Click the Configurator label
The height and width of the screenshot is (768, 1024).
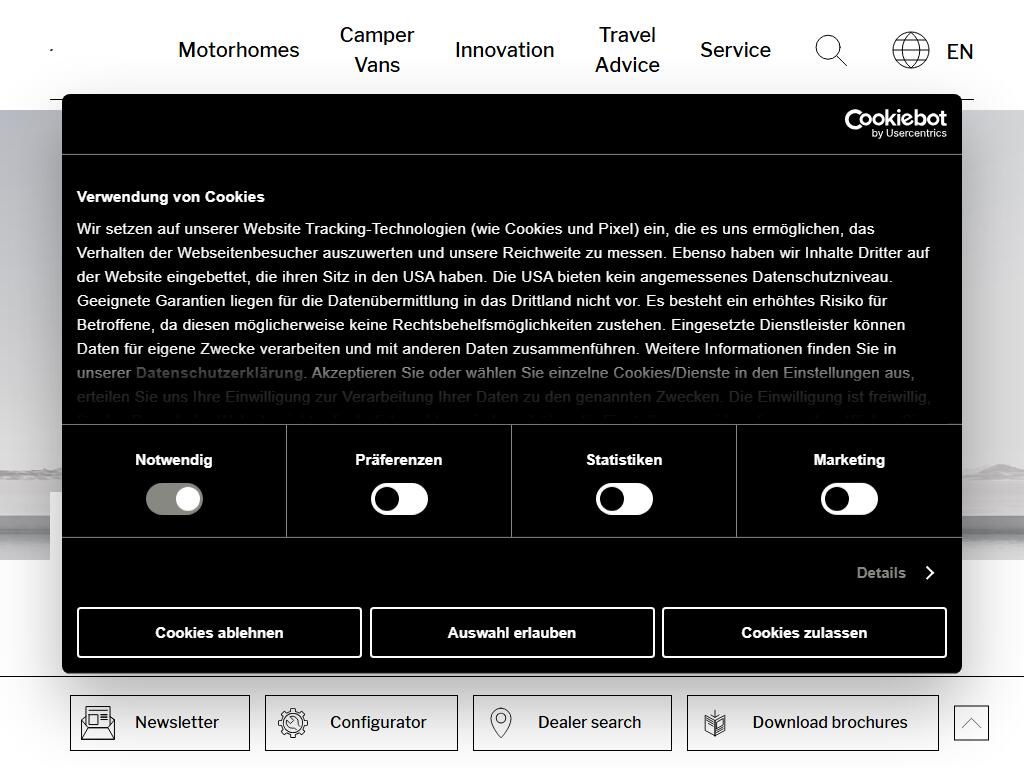[378, 722]
